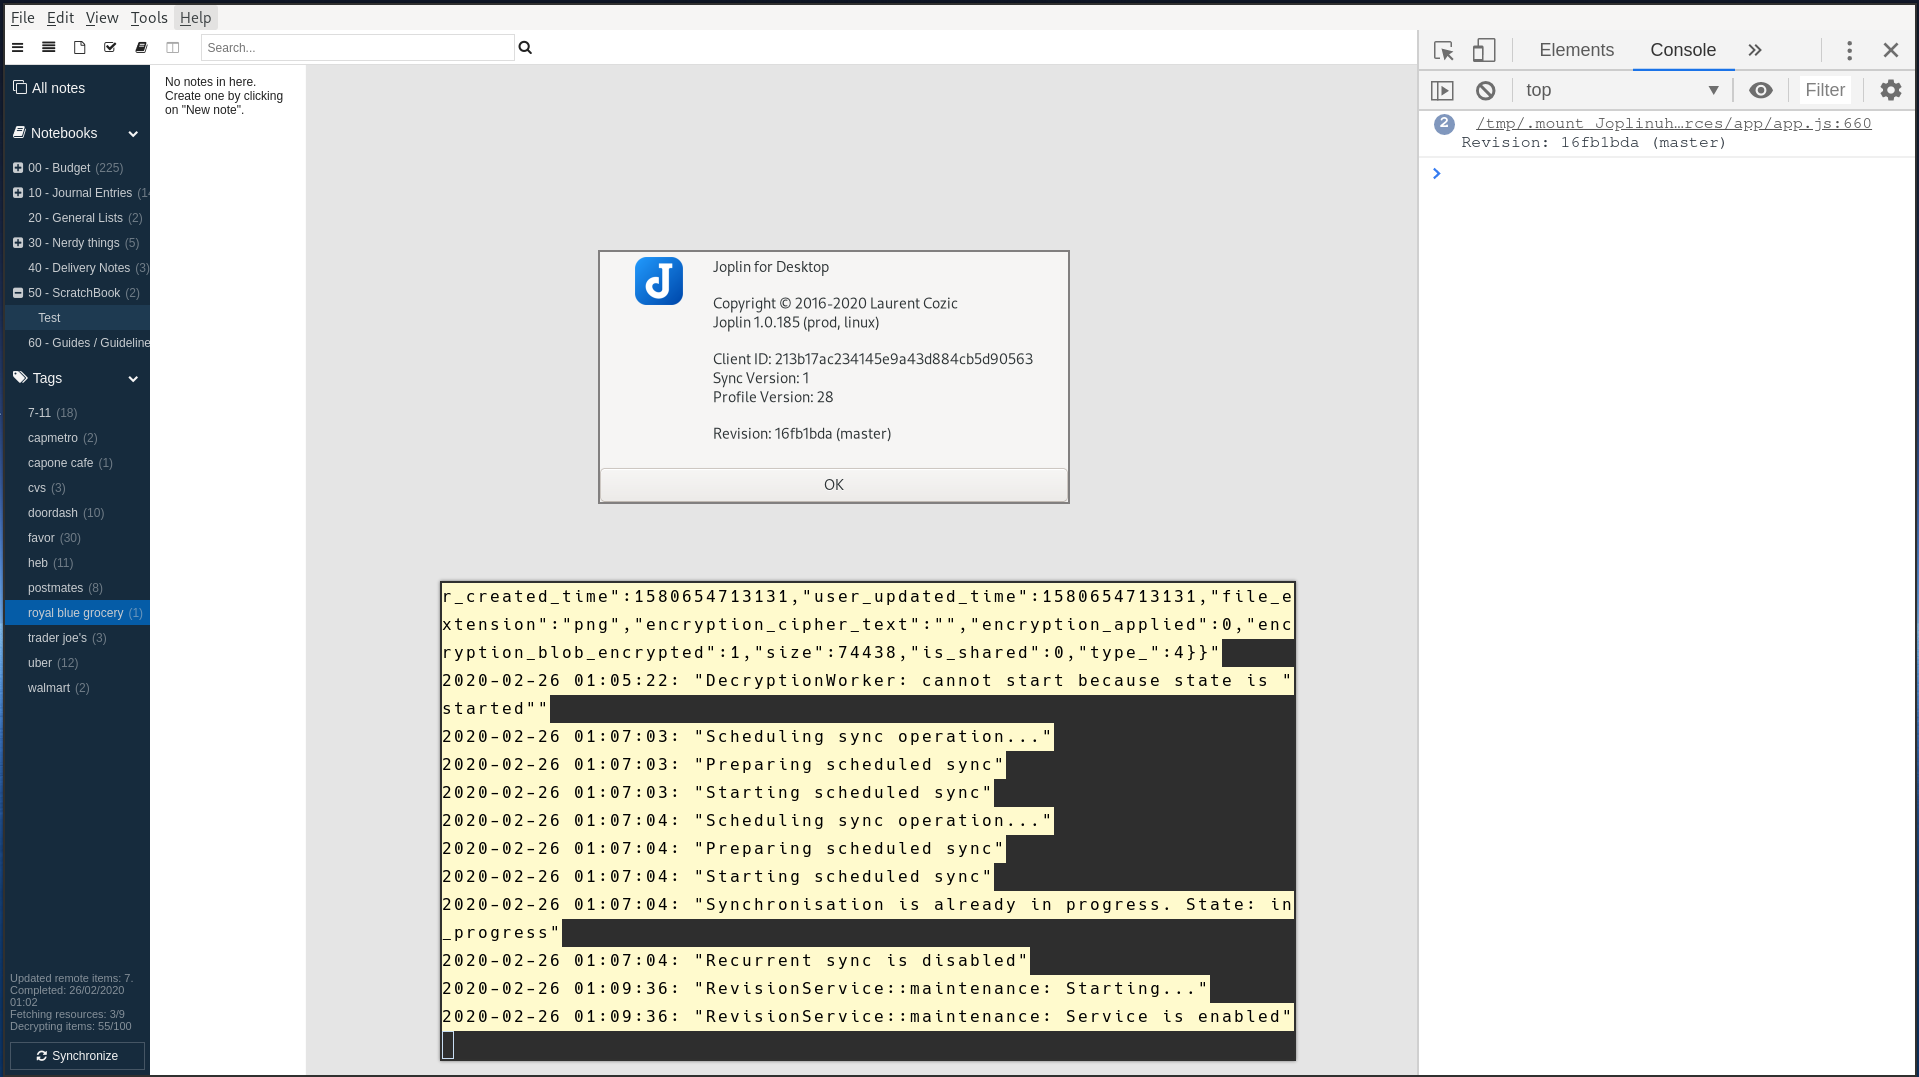This screenshot has height=1077, width=1919.
Task: Click the Joplin logo in About dialog
Action: pos(659,281)
